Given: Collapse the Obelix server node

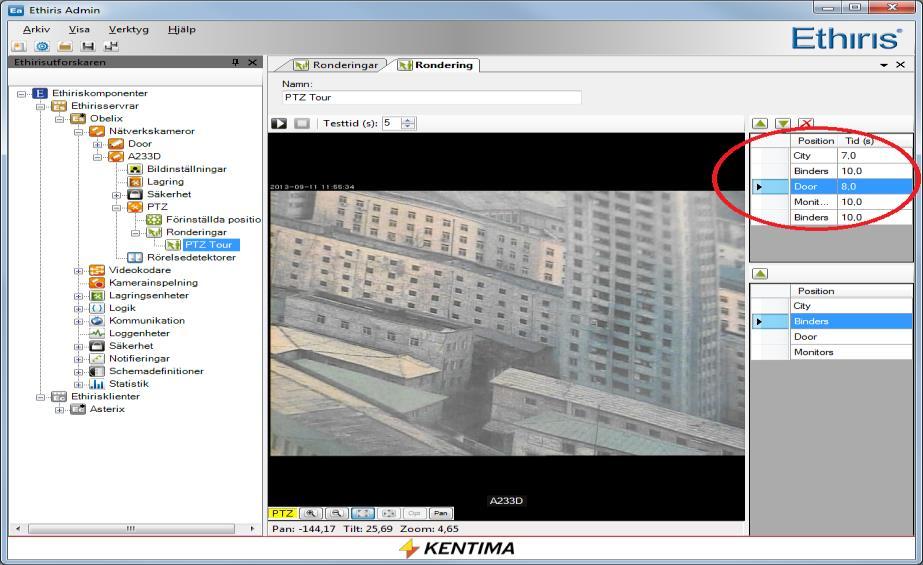Looking at the screenshot, I should click(59, 119).
